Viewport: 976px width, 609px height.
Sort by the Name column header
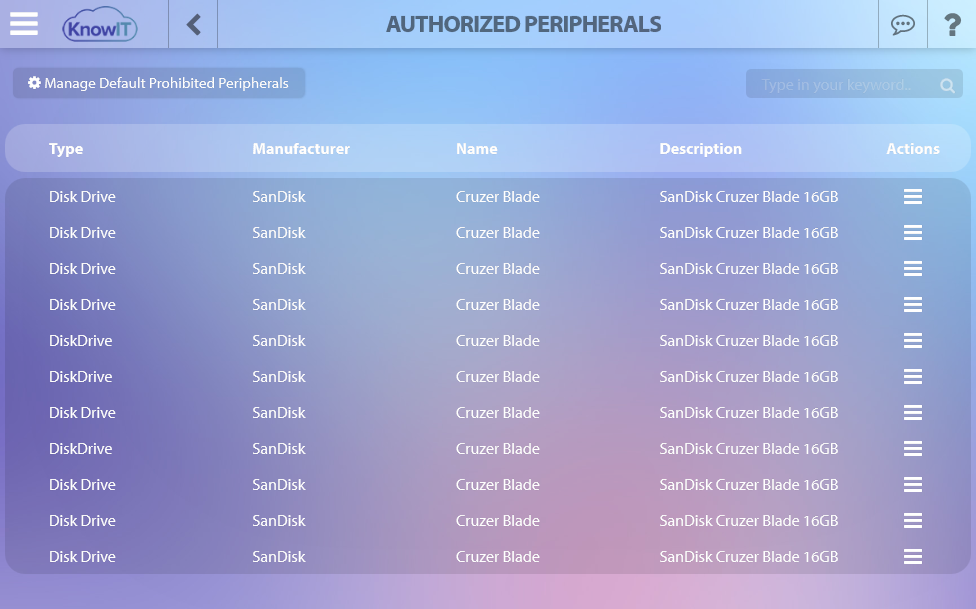coord(477,149)
